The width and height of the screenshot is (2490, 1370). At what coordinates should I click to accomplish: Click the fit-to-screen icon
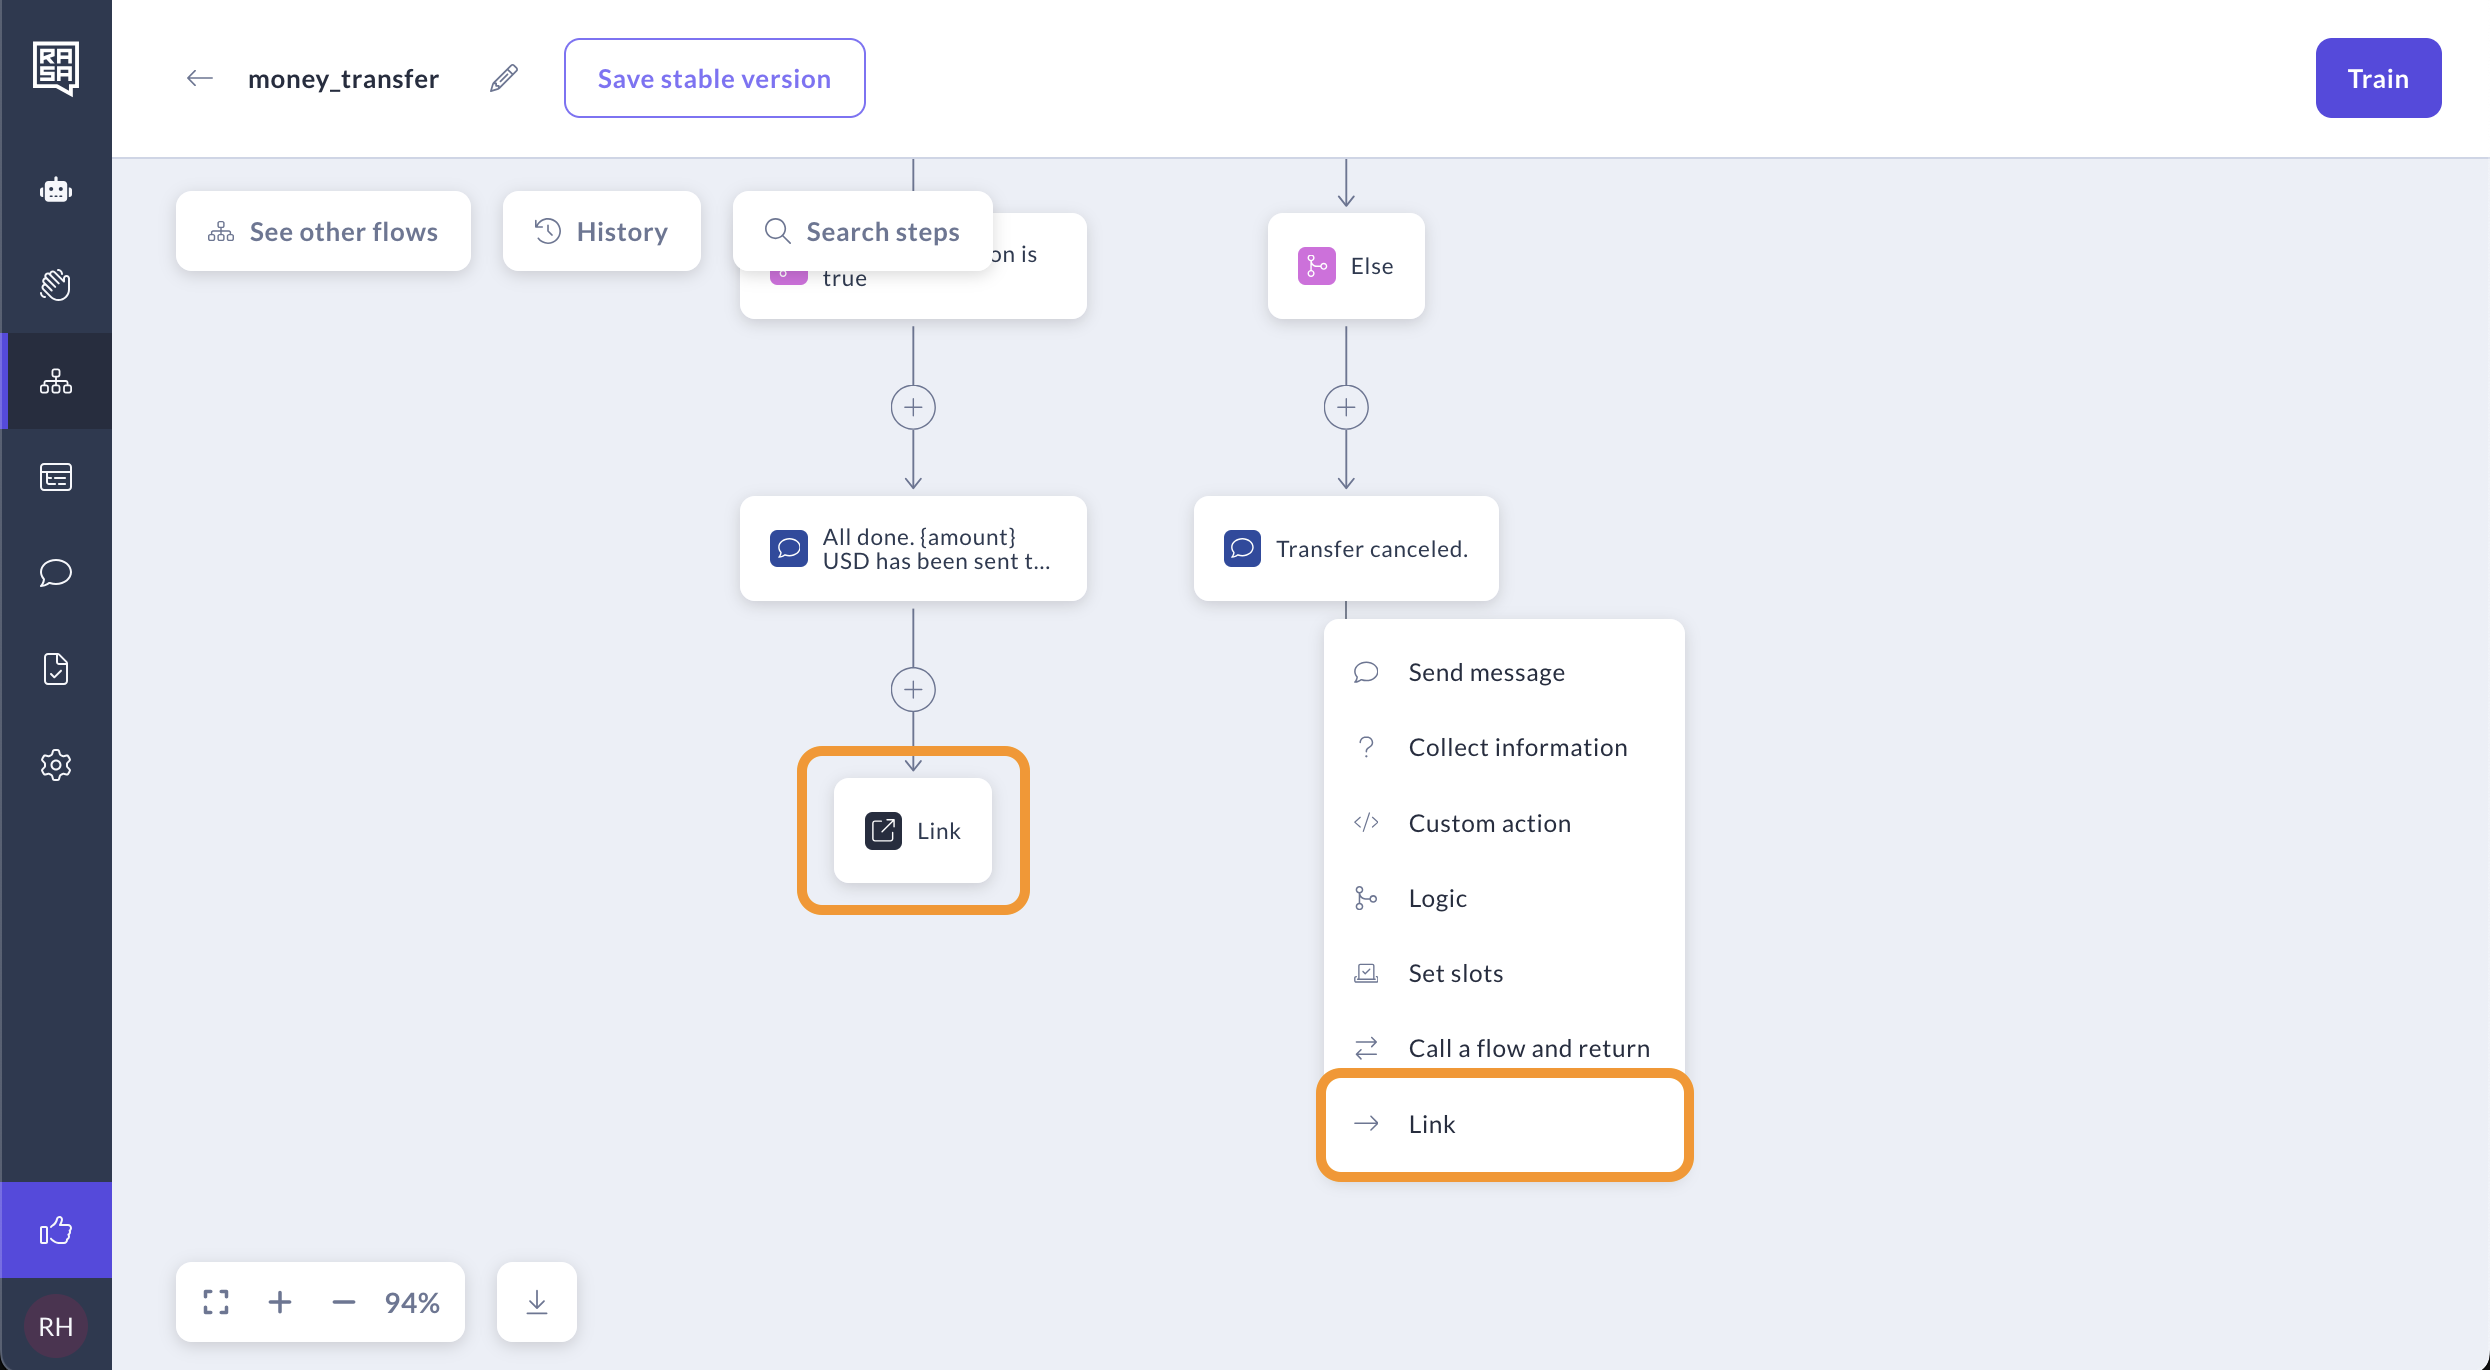point(216,1302)
